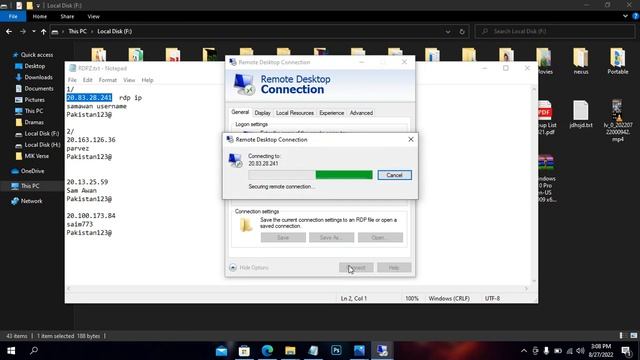The width and height of the screenshot is (640, 360).
Task: Open Local Resources tab
Action: point(295,113)
